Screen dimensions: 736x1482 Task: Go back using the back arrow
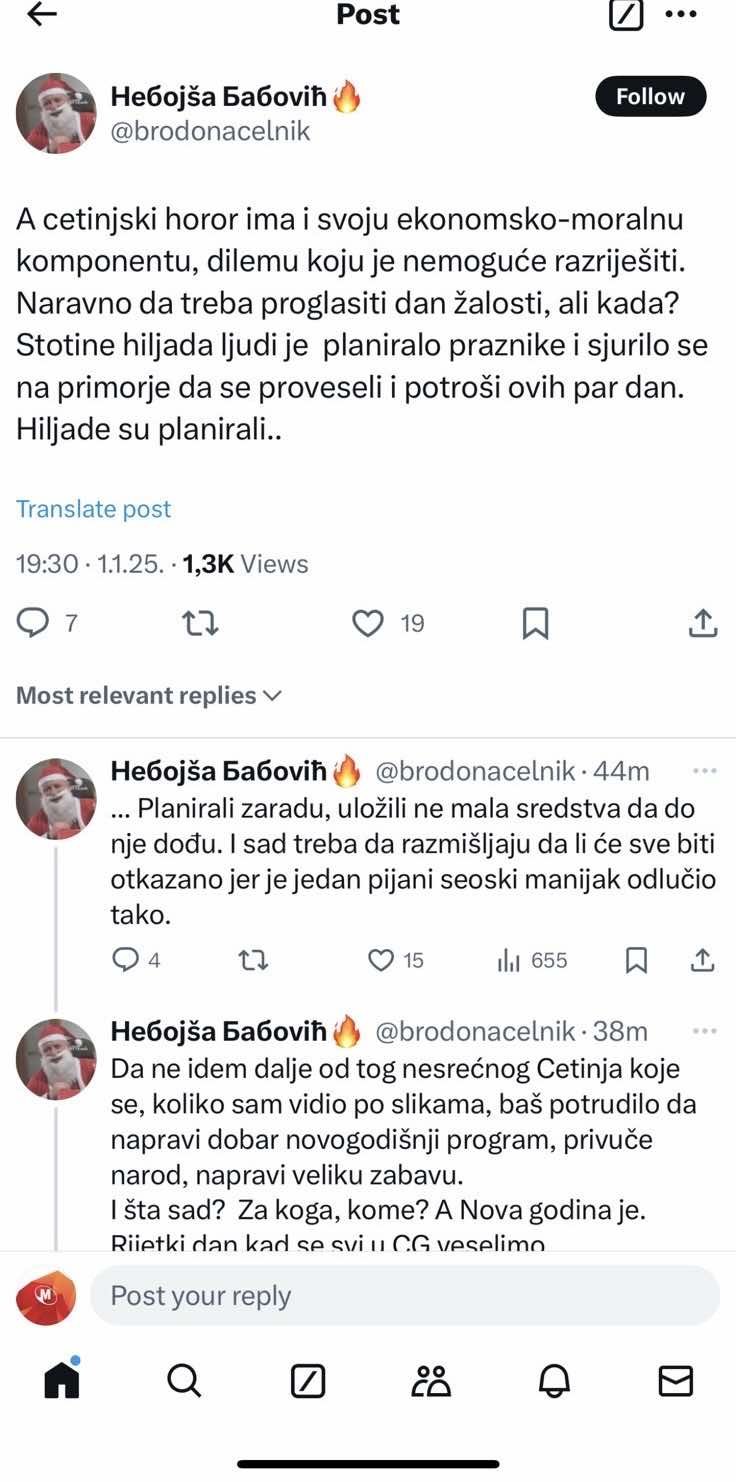point(39,14)
